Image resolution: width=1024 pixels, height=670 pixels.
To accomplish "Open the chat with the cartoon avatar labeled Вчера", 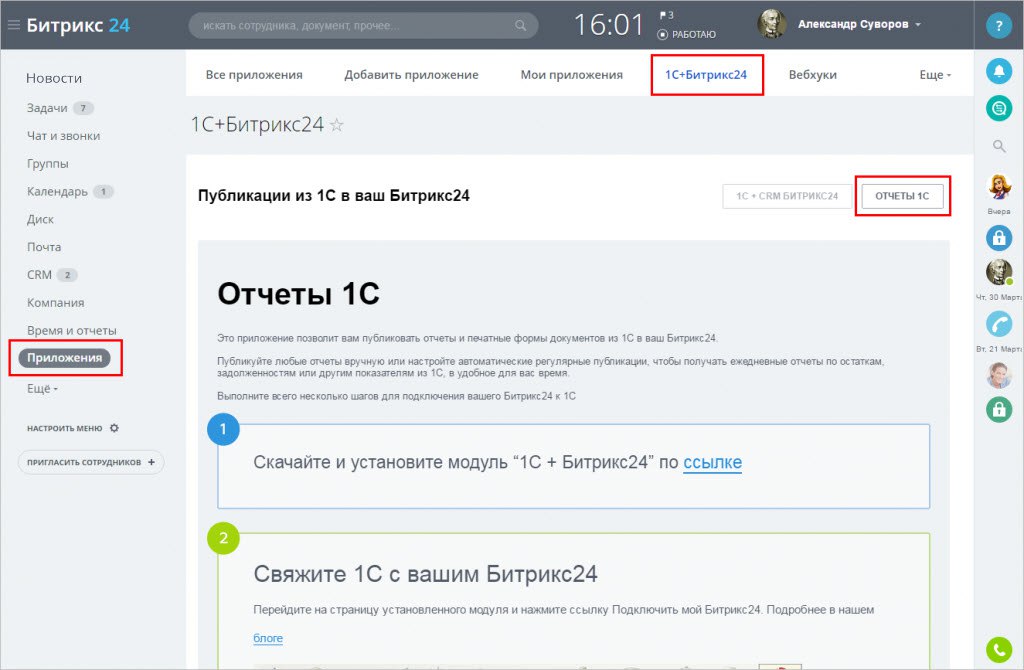I will pos(999,188).
